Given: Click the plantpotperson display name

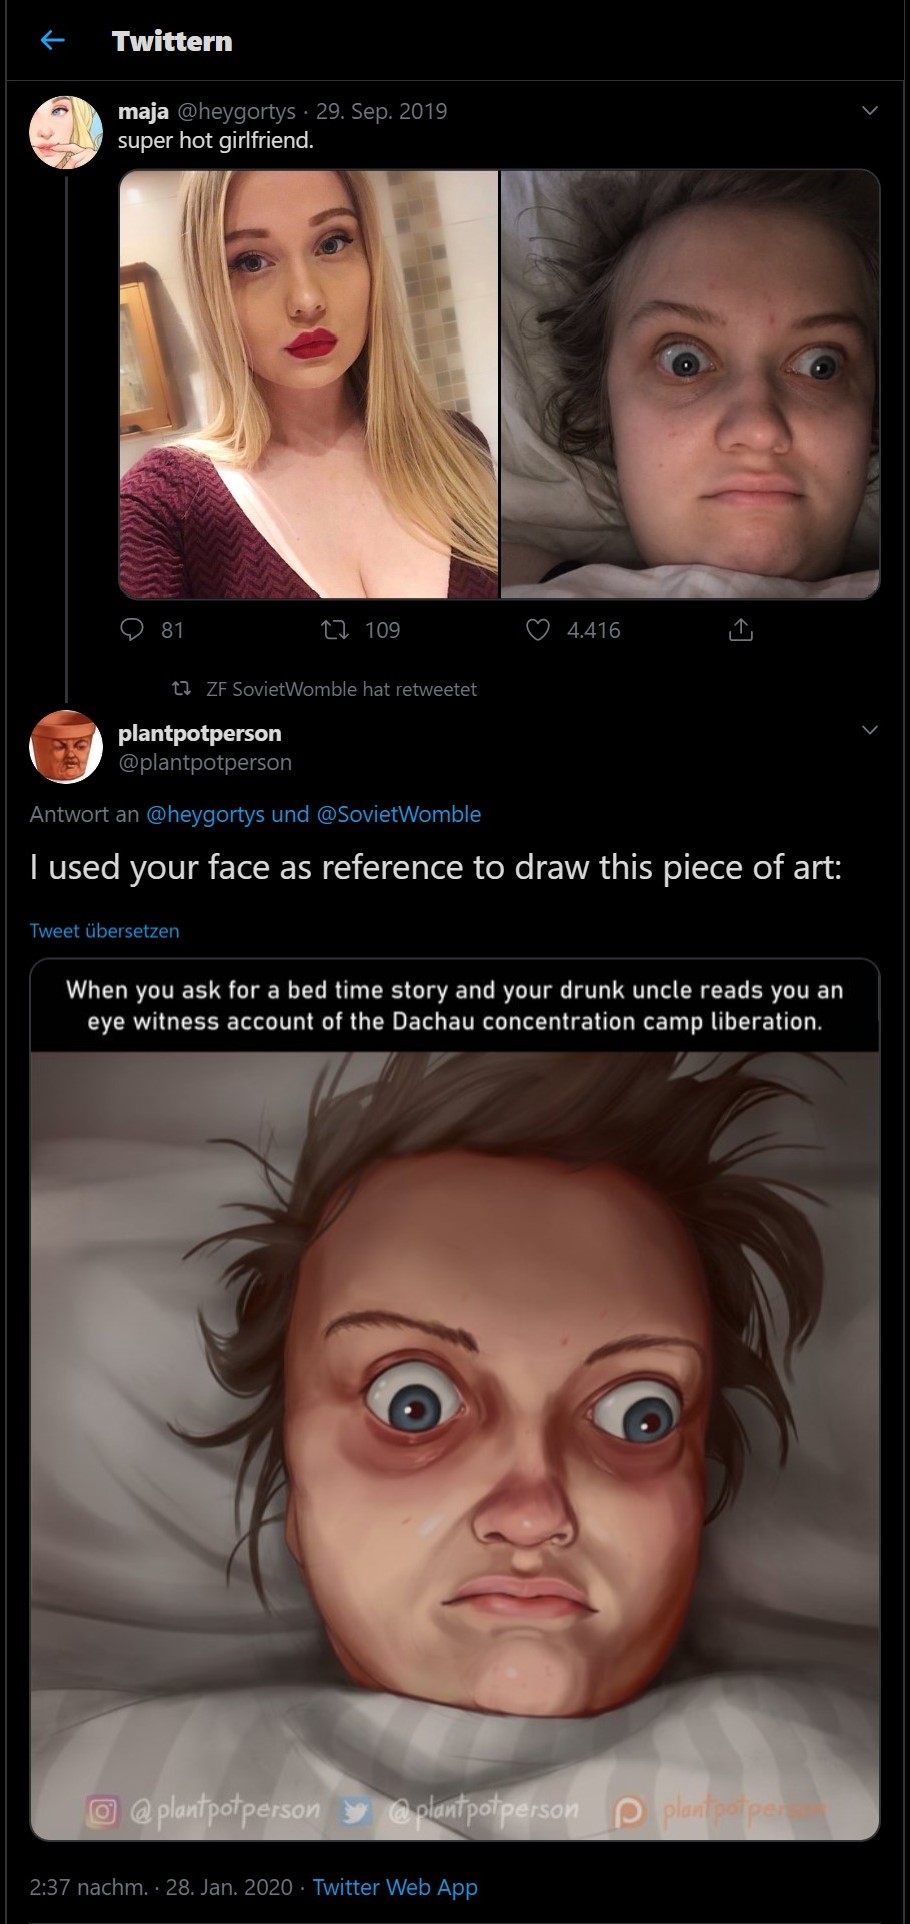Looking at the screenshot, I should (x=200, y=733).
